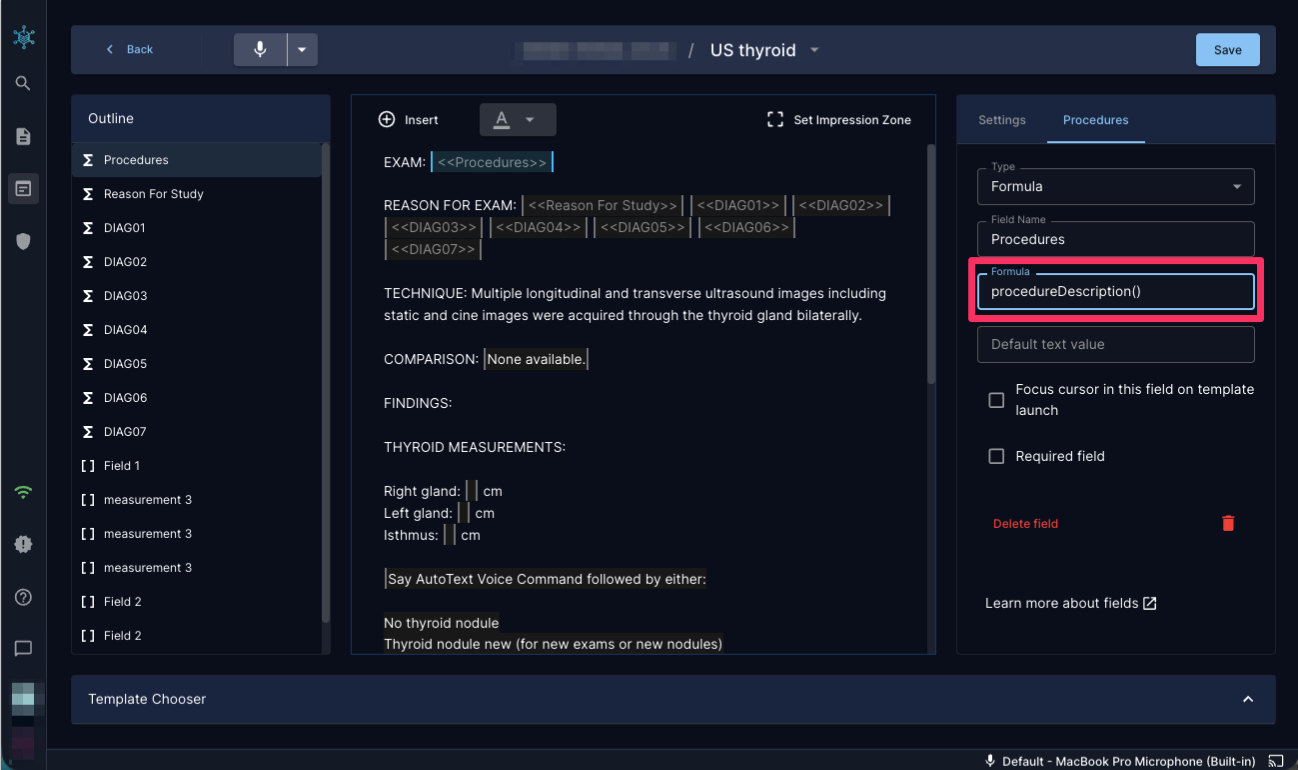Open the text color A dropdown
Screen dimensions: 1298x770
[x=517, y=120]
